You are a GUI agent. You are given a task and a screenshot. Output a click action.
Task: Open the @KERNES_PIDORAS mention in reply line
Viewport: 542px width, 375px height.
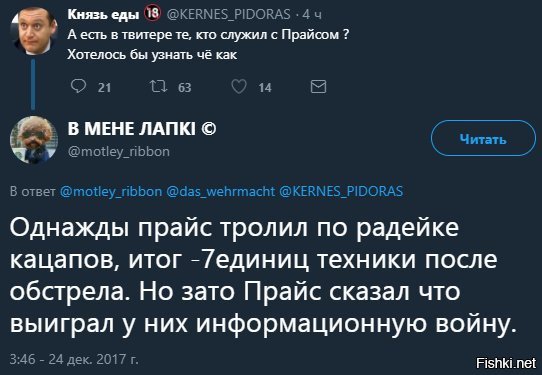pos(341,191)
